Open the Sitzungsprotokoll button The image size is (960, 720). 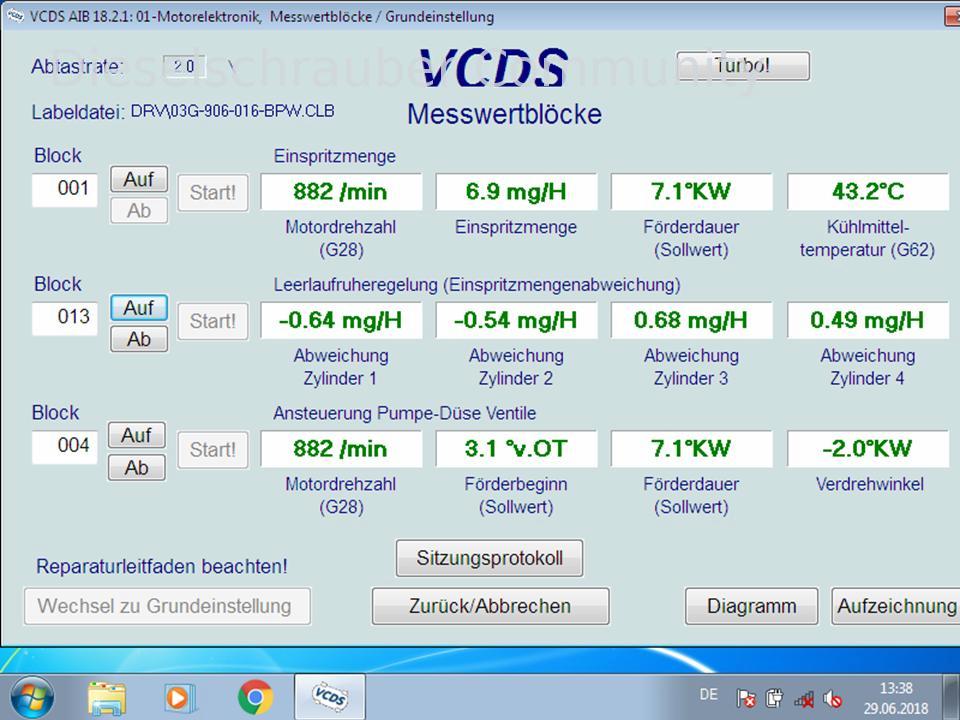coord(489,558)
